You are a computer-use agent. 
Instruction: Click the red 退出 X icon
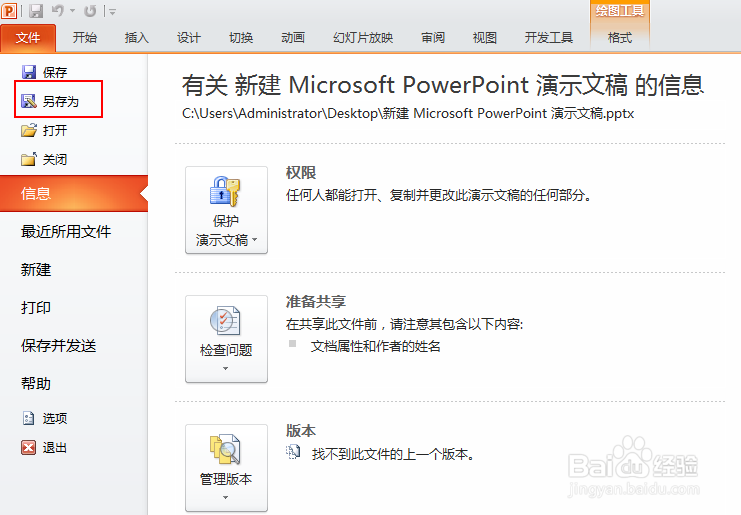pyautogui.click(x=29, y=447)
